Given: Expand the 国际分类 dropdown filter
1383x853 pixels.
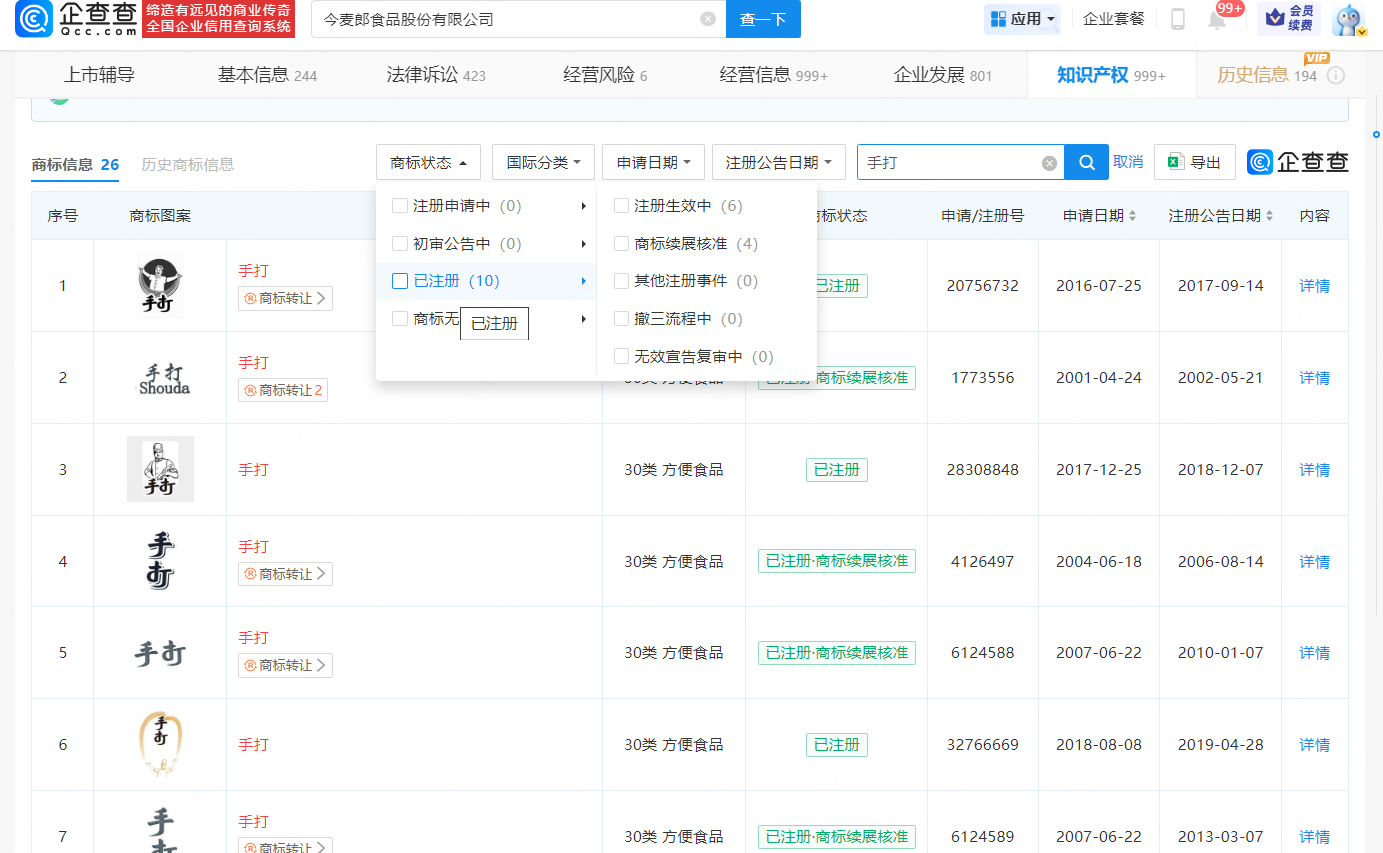Looking at the screenshot, I should pyautogui.click(x=543, y=162).
